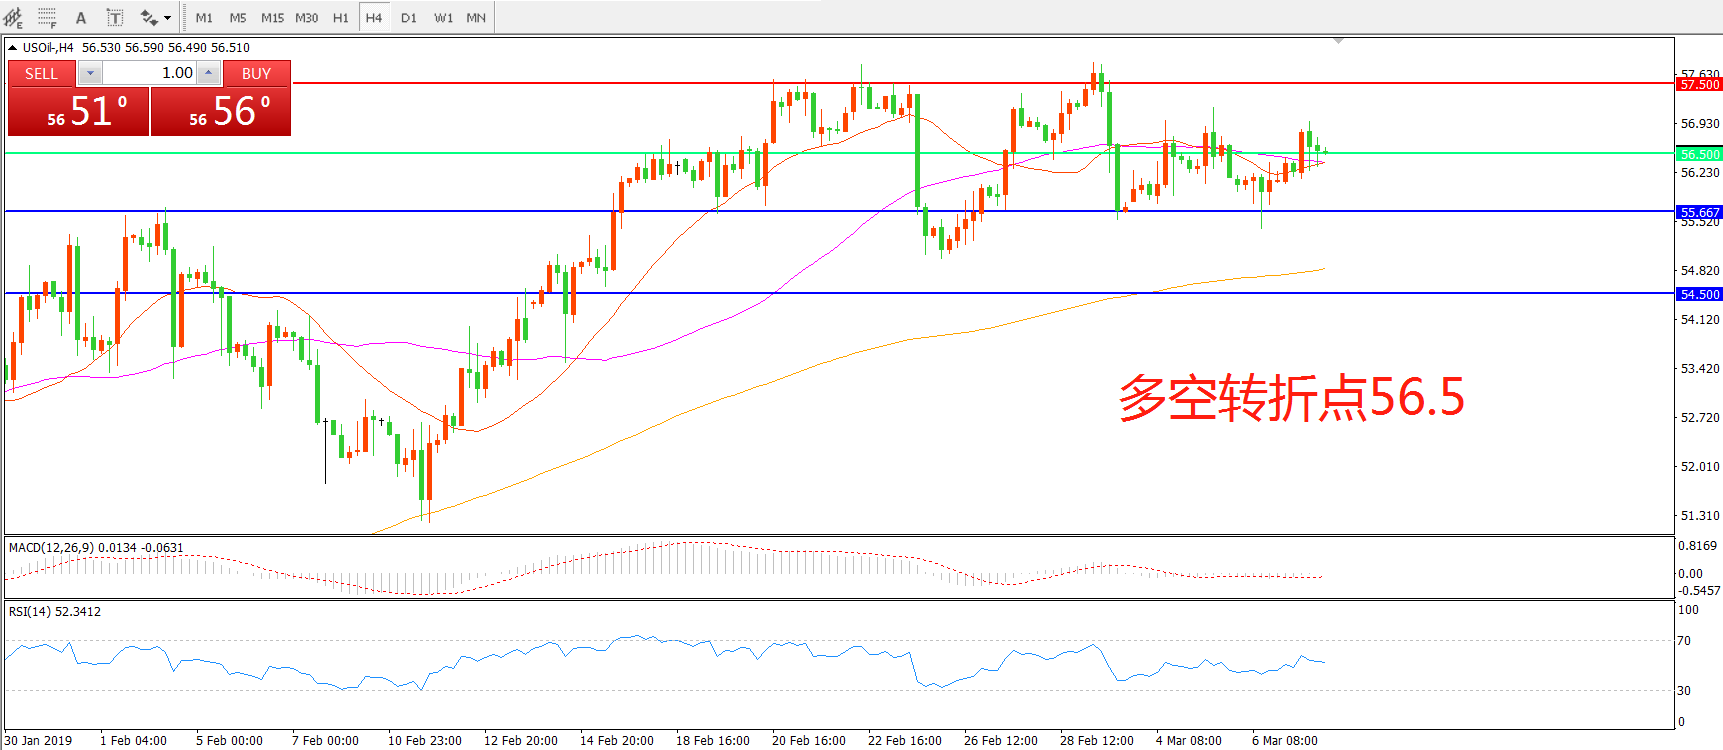
Task: Click the 1.00 volume input field
Action: (x=150, y=73)
